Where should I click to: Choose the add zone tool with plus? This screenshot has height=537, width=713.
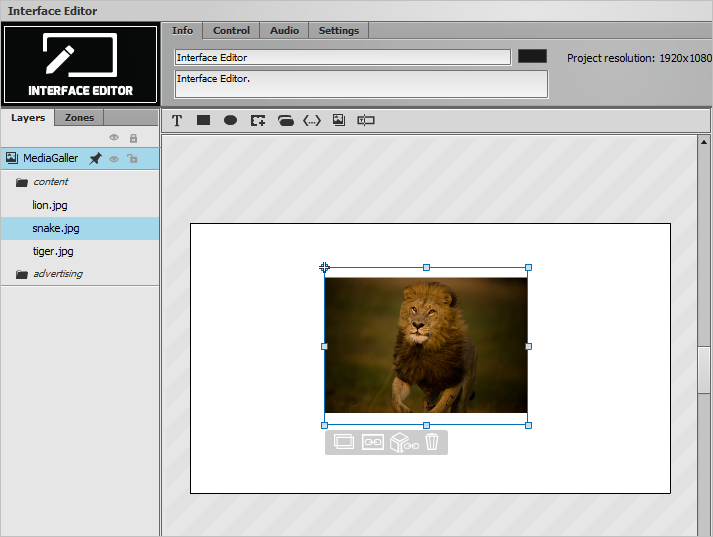[x=258, y=120]
